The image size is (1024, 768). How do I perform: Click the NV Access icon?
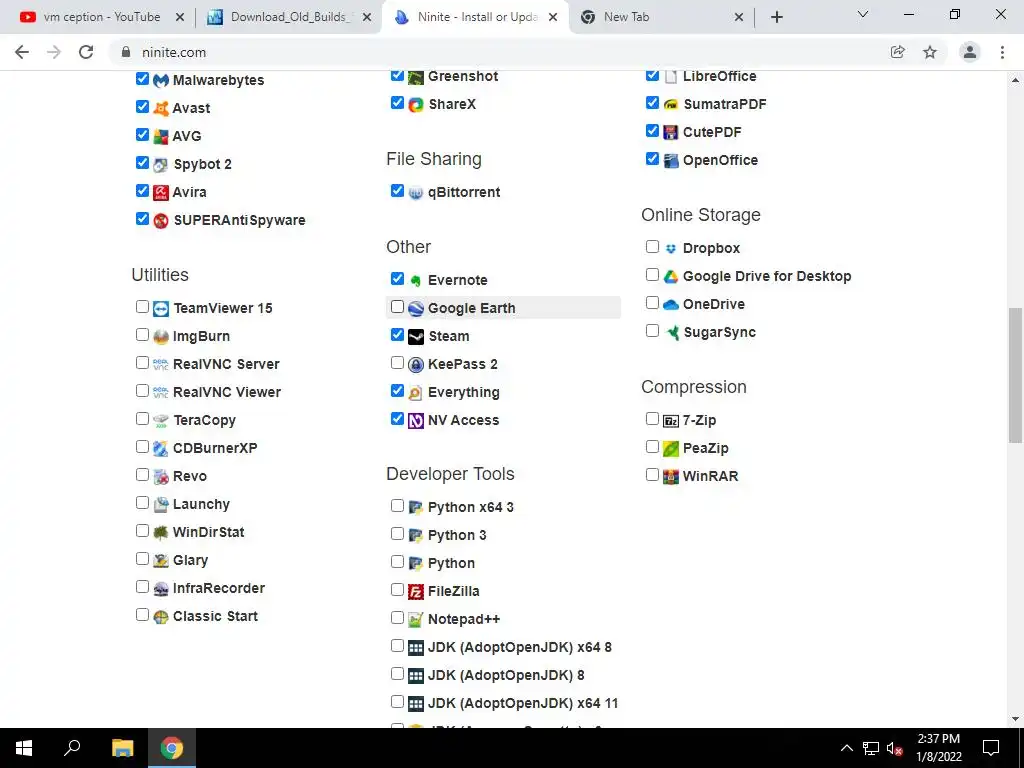[x=416, y=421]
